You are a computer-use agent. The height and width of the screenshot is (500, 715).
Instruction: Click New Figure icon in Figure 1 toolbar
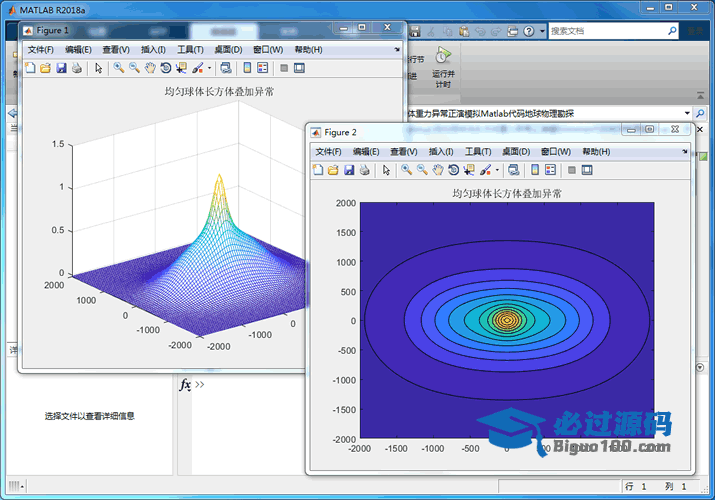(30, 68)
